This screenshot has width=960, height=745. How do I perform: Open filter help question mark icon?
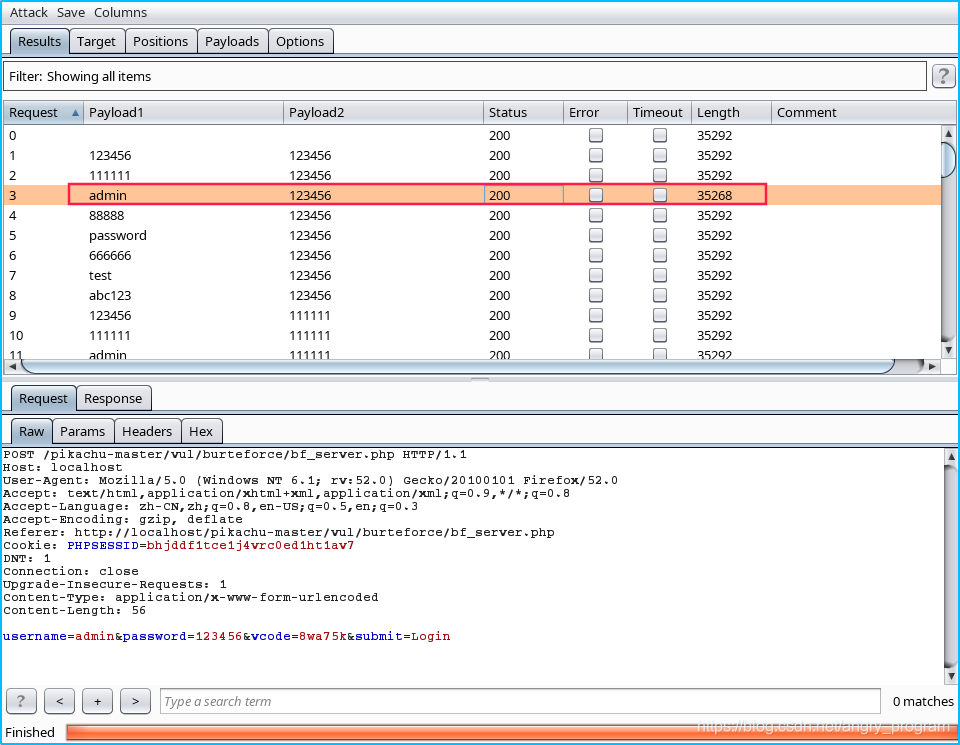(x=943, y=77)
